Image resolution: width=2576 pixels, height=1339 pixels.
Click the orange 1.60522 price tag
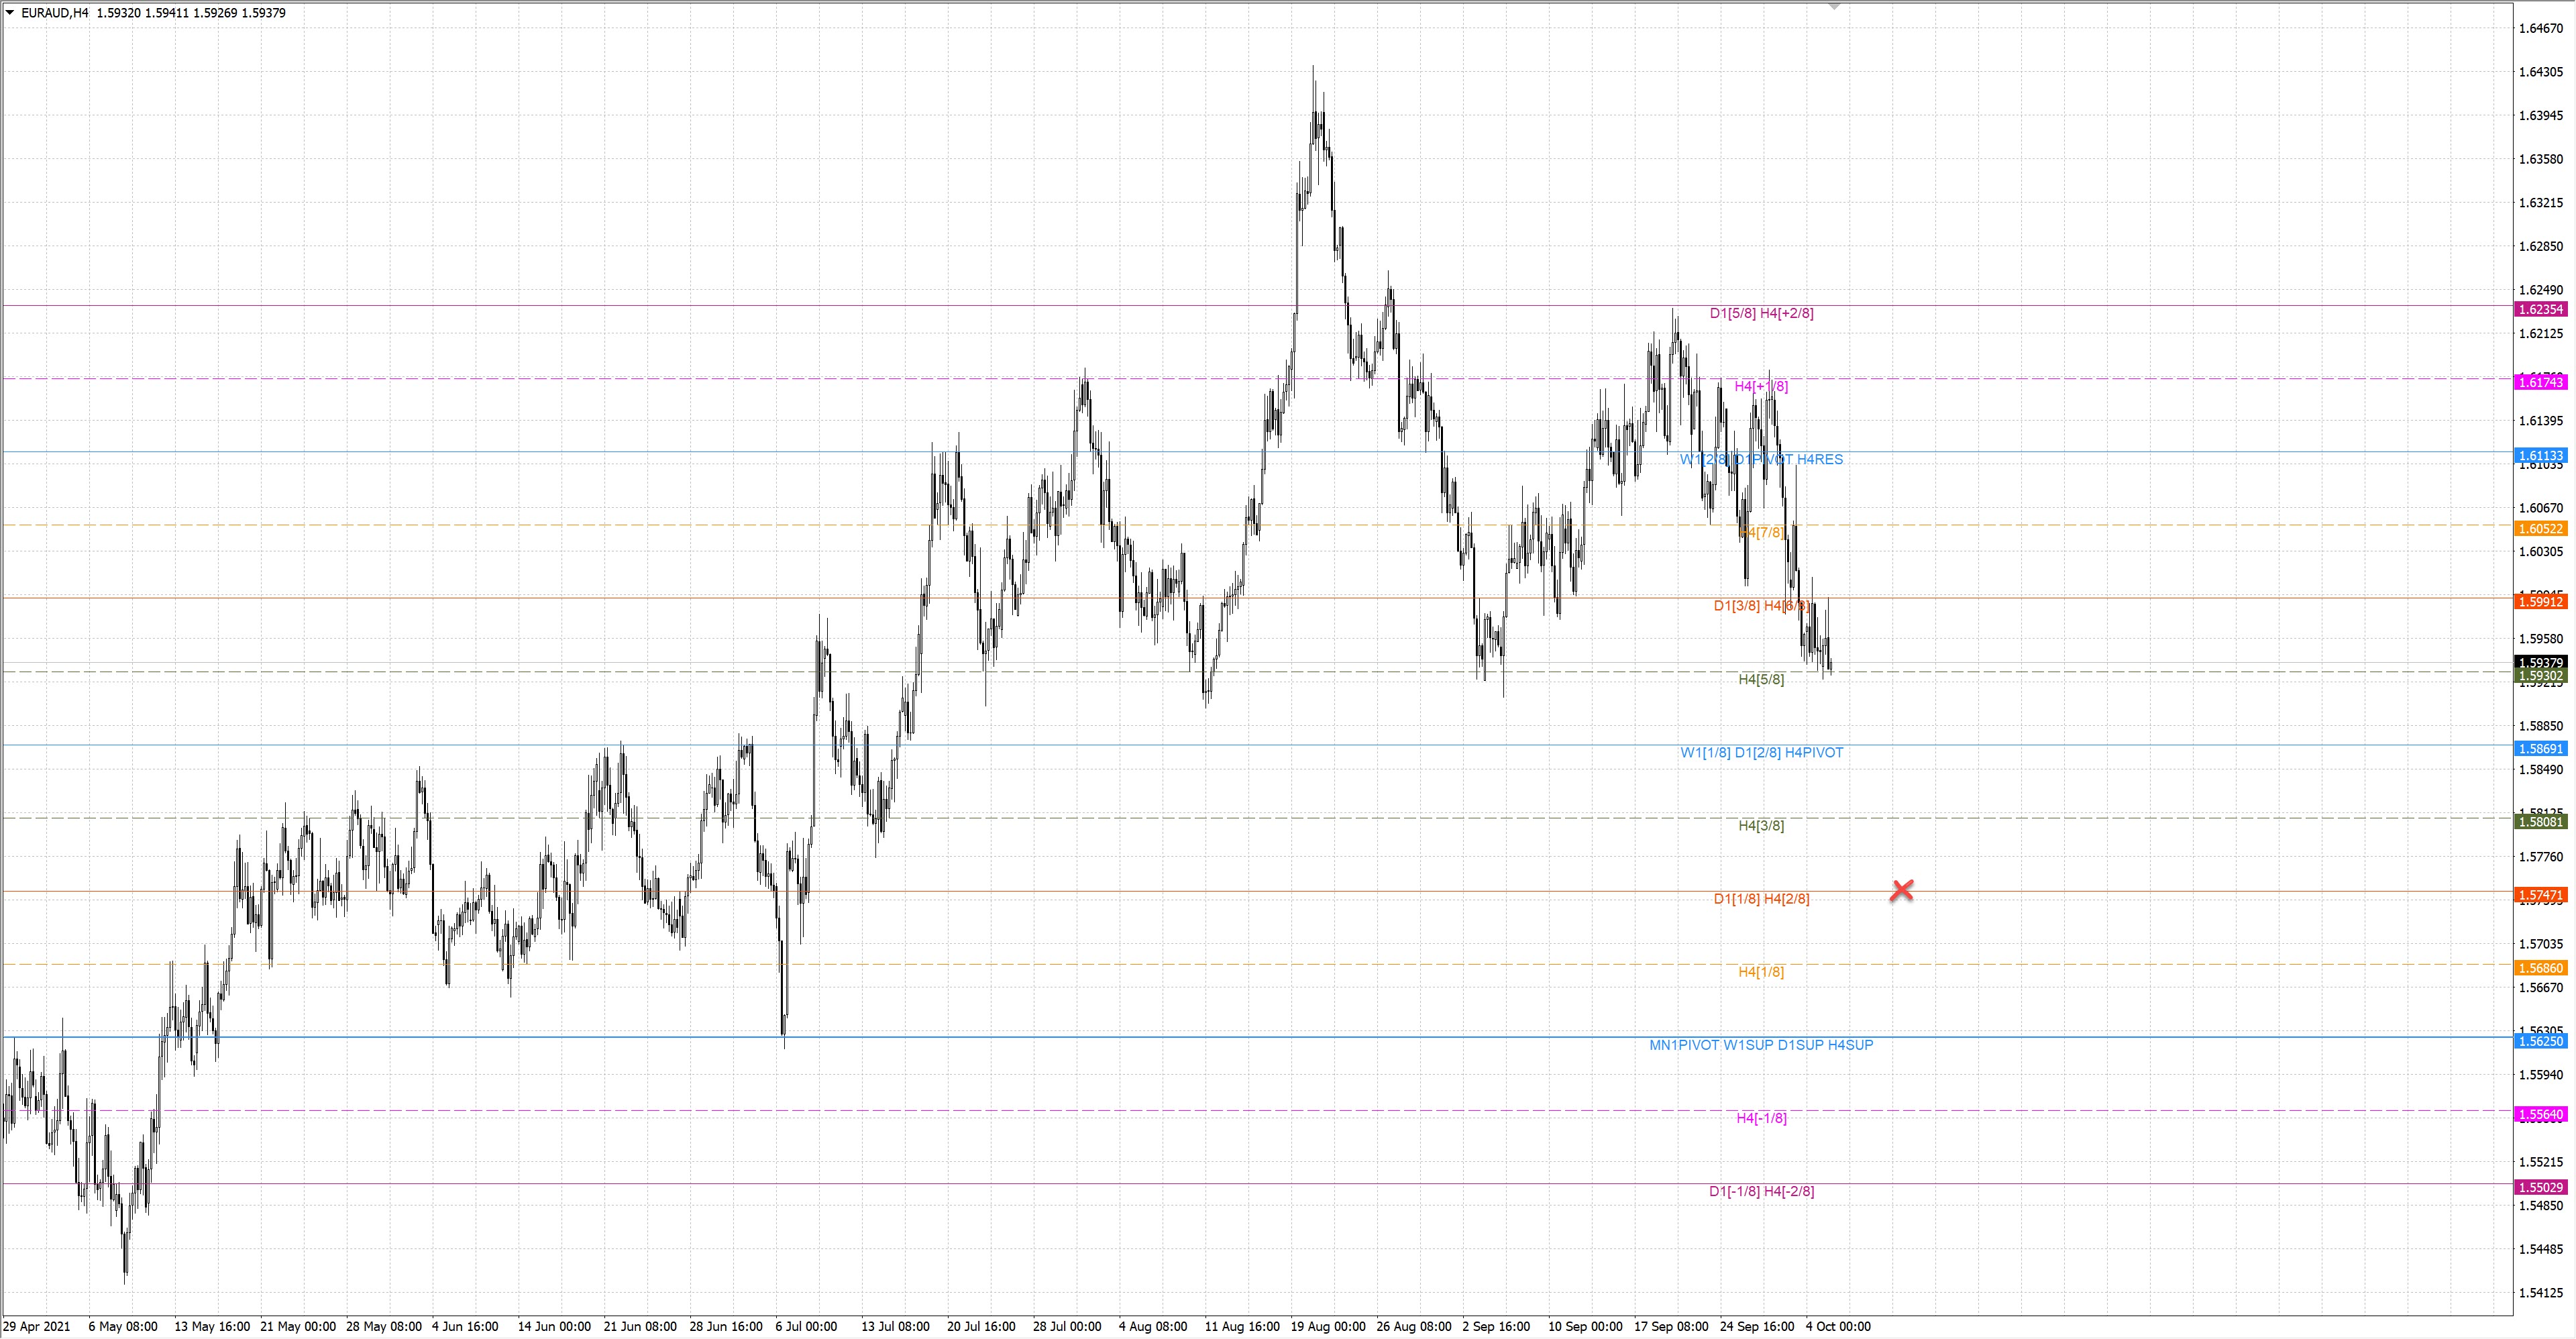[x=2540, y=529]
